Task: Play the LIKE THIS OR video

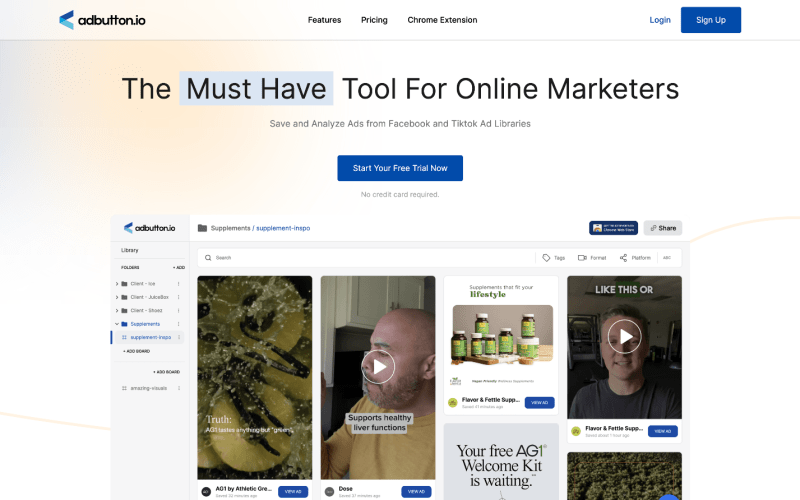Action: tap(624, 336)
